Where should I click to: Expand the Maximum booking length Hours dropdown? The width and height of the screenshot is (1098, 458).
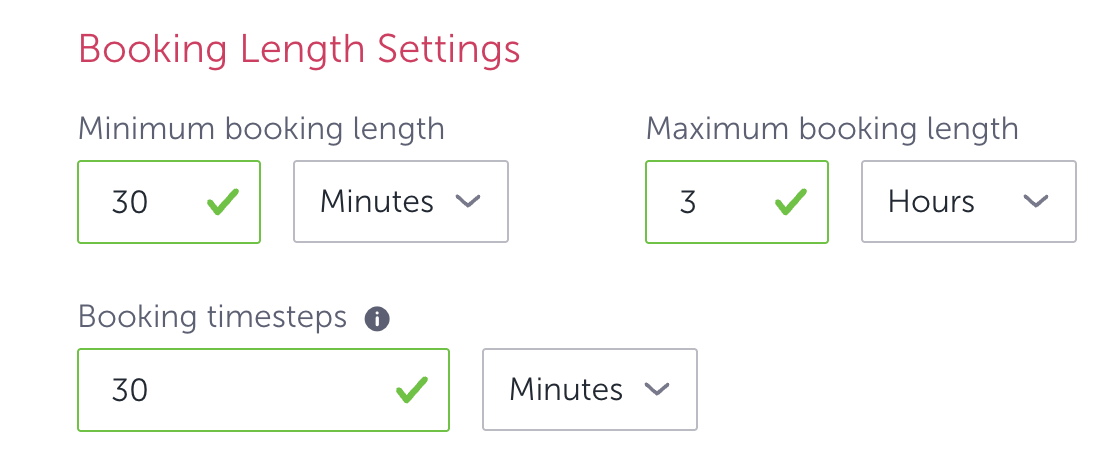(968, 202)
